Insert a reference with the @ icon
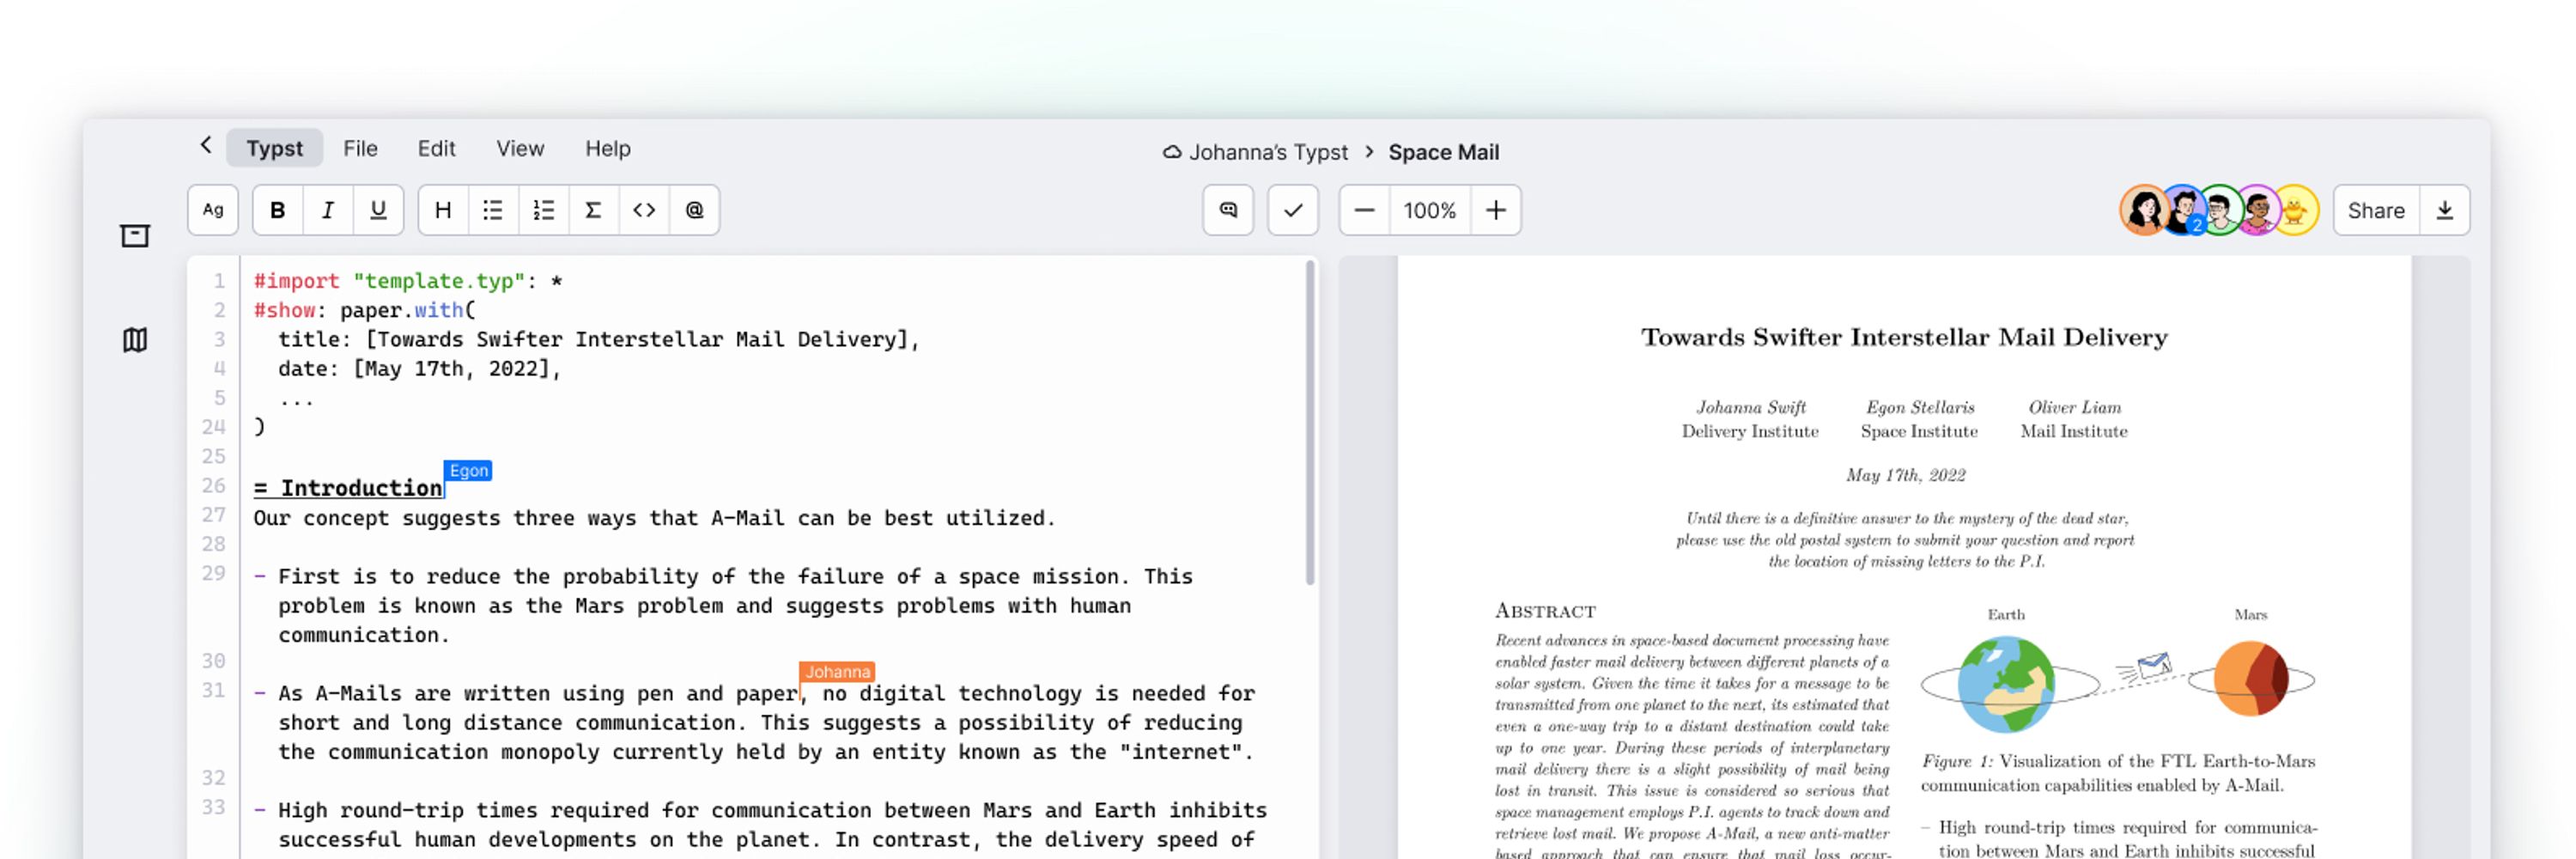This screenshot has height=859, width=2576. pyautogui.click(x=694, y=210)
